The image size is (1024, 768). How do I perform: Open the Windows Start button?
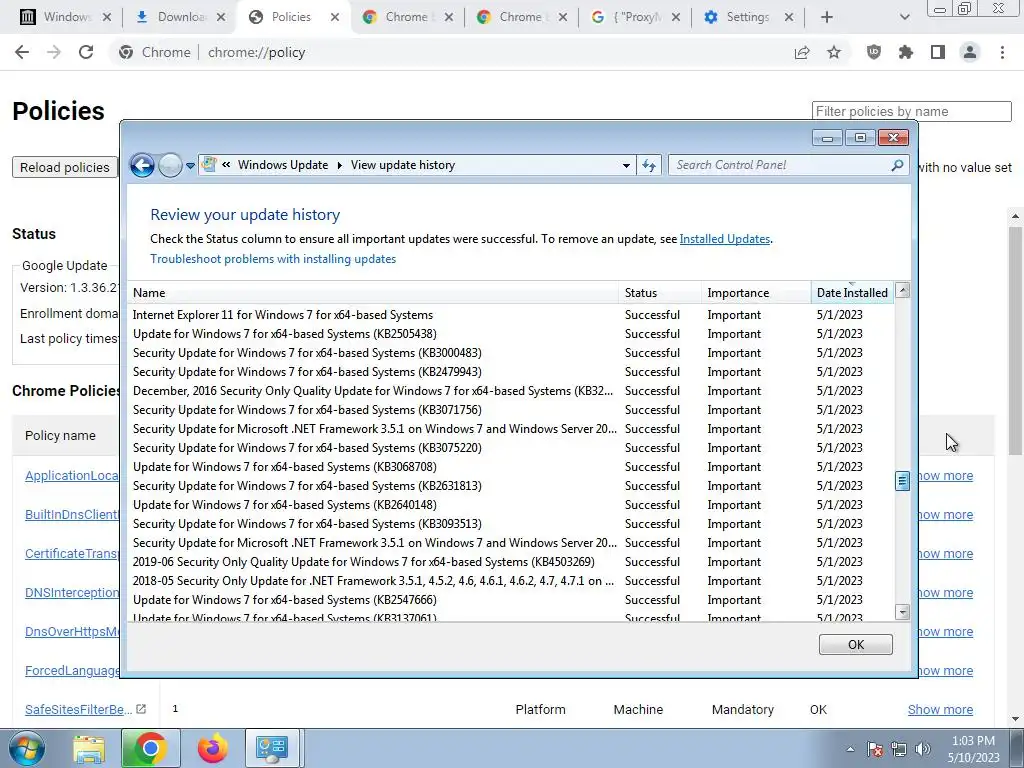26,748
